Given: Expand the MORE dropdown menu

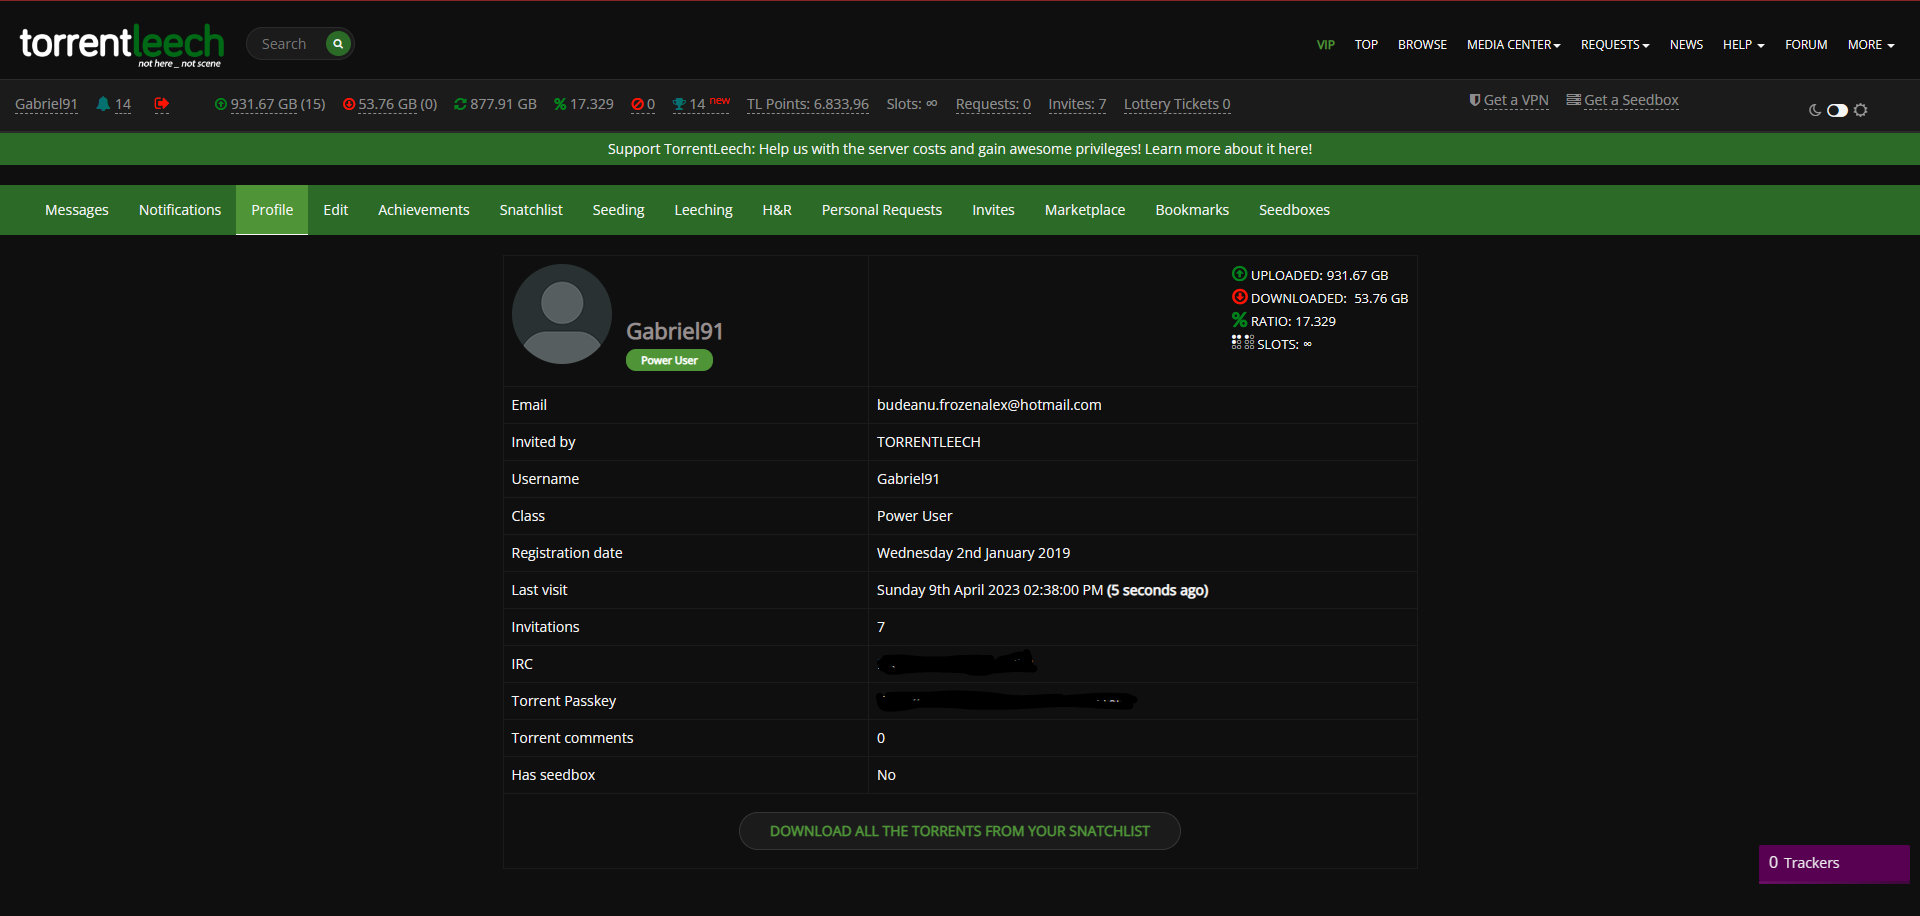Looking at the screenshot, I should (x=1871, y=45).
